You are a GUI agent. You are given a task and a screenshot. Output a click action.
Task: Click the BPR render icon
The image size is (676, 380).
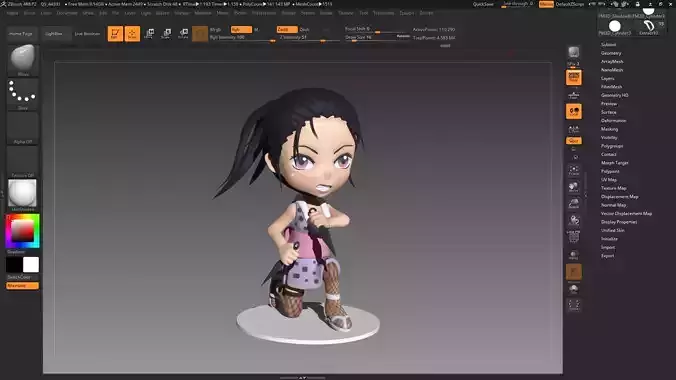(x=573, y=53)
